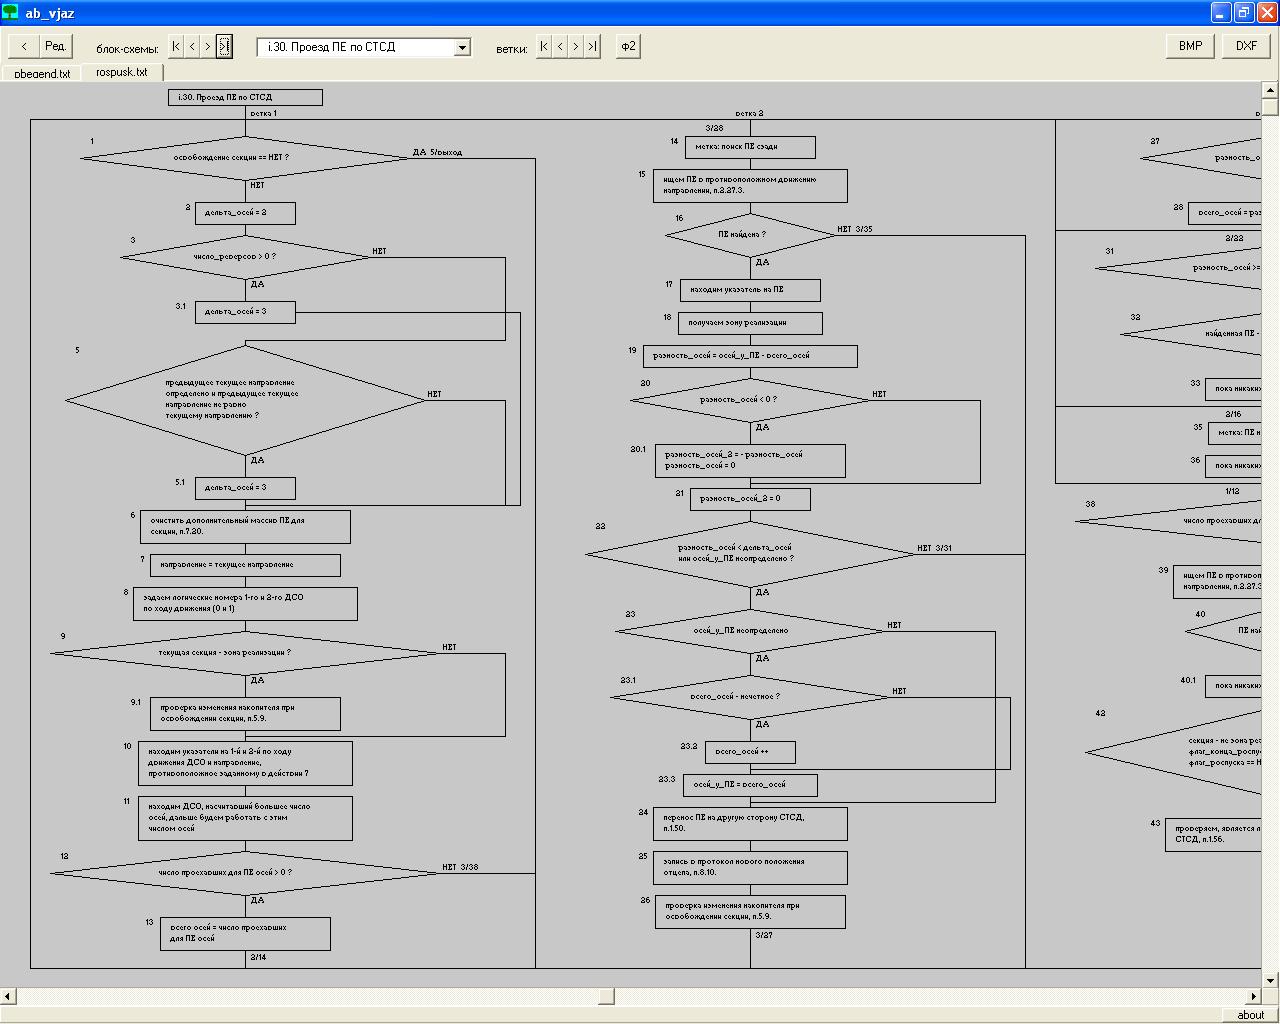Screen dimensions: 1280x1024
Task: Click the horizontal scrollbar right arrow
Action: coord(1254,996)
